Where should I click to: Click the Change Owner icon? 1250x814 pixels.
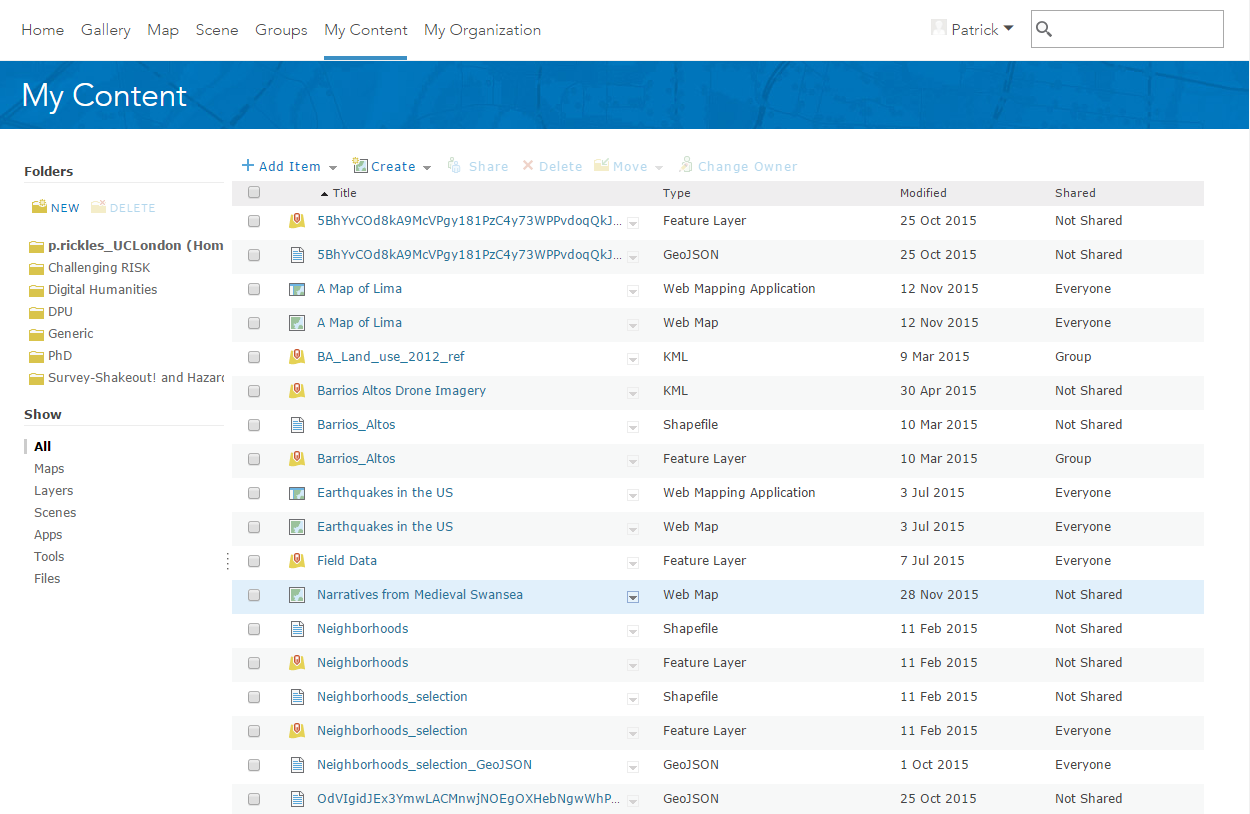coord(687,165)
